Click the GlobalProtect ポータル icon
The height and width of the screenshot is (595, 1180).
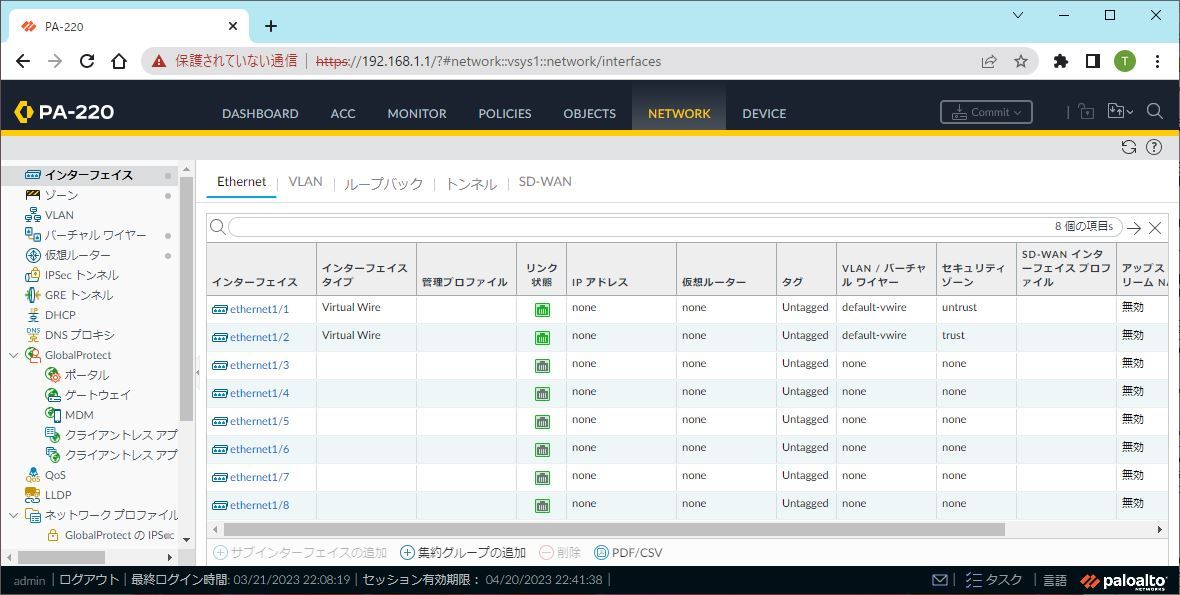[53, 375]
